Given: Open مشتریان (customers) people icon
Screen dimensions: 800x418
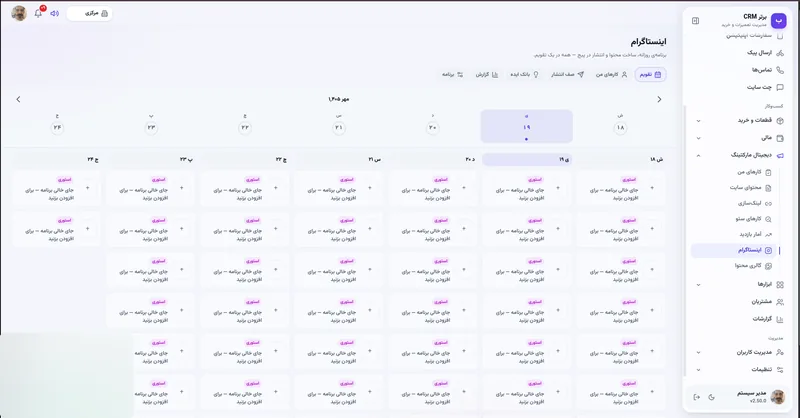Looking at the screenshot, I should click(780, 302).
